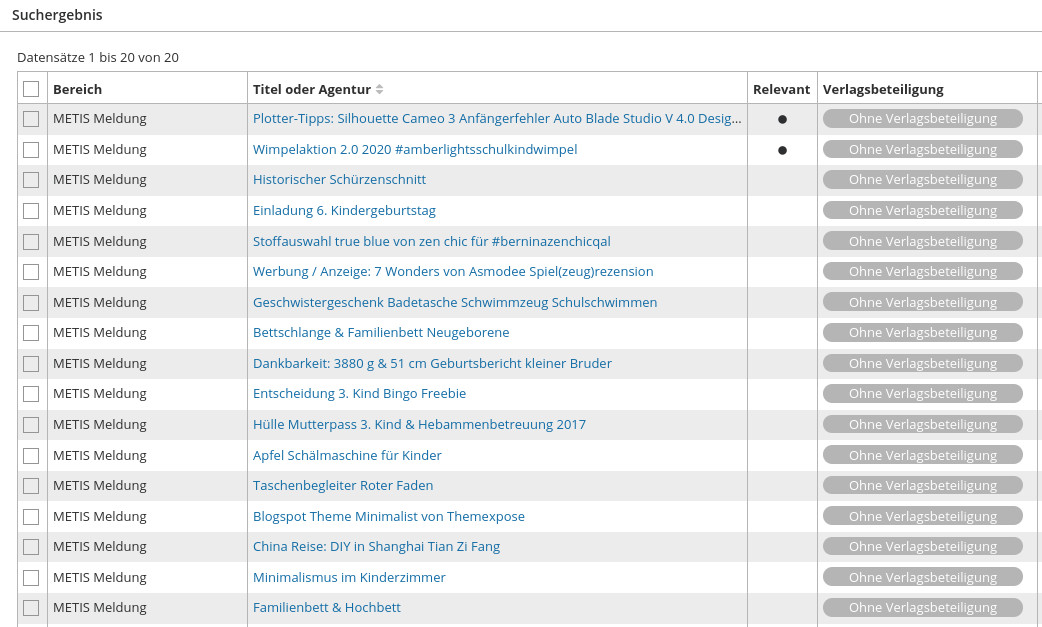Click Ohne Verlagsbeteiligung badge in Wimpelaktion row
The height and width of the screenshot is (627, 1042).
922,149
